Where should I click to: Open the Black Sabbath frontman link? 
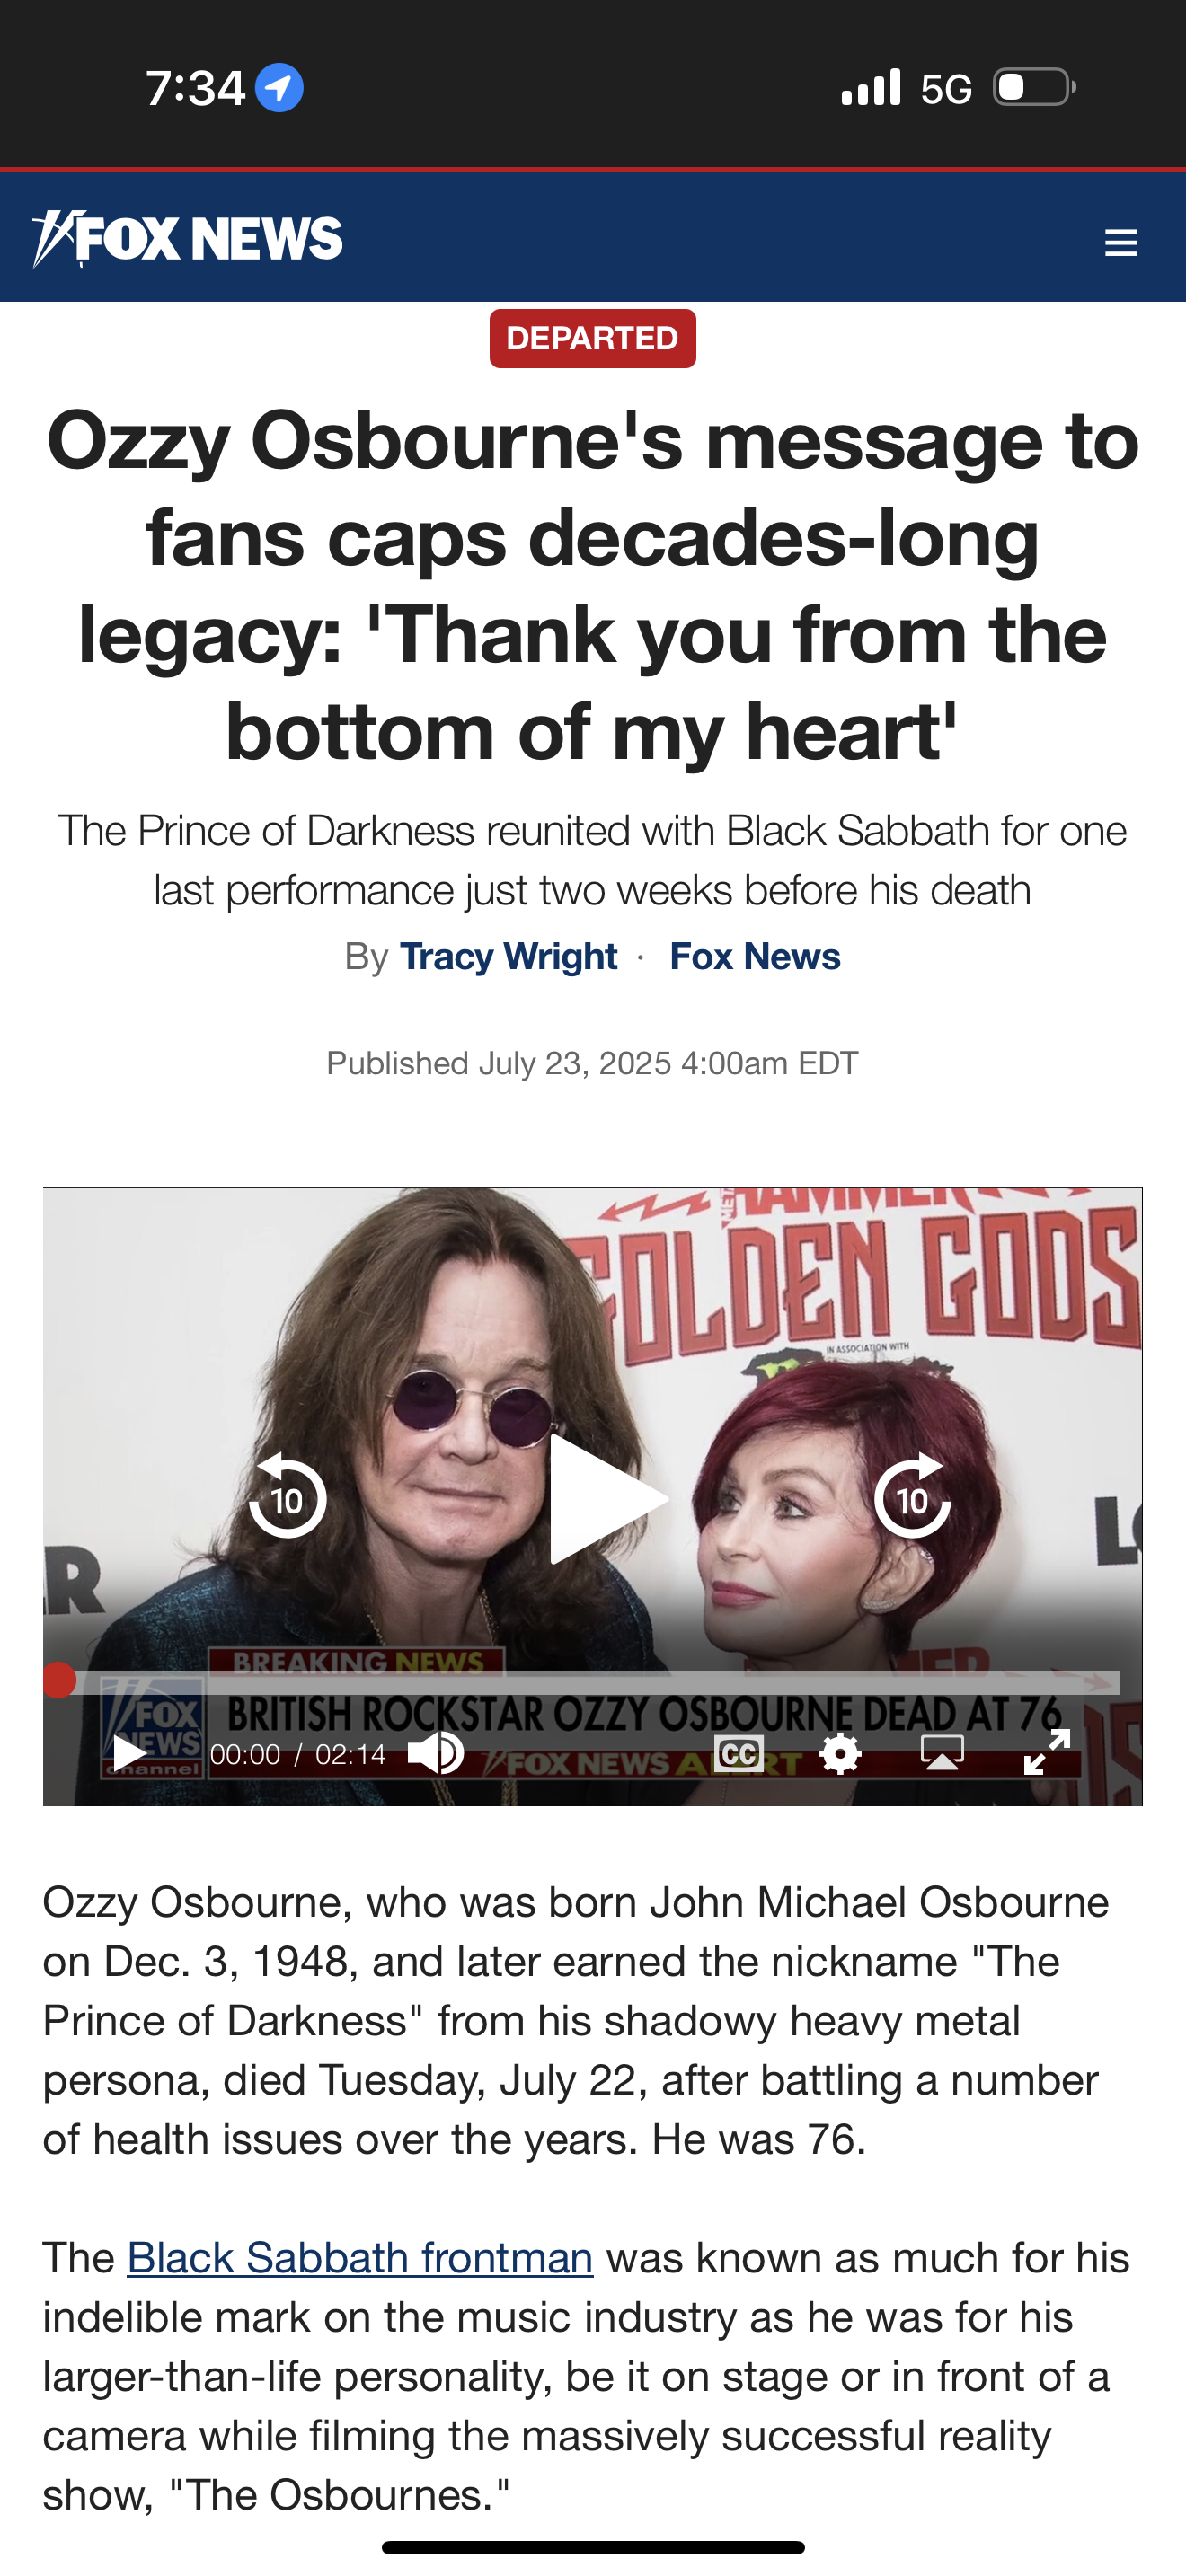[360, 2258]
